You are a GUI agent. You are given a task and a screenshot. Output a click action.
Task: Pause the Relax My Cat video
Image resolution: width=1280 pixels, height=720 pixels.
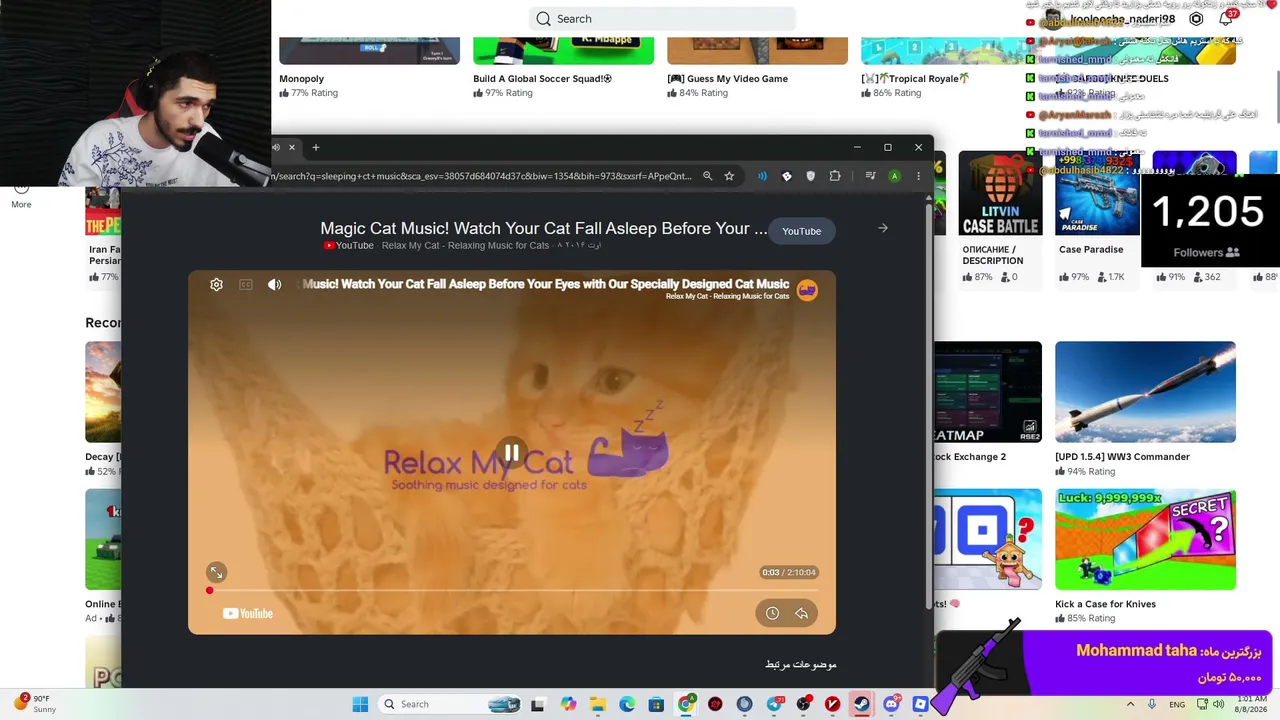click(x=511, y=453)
